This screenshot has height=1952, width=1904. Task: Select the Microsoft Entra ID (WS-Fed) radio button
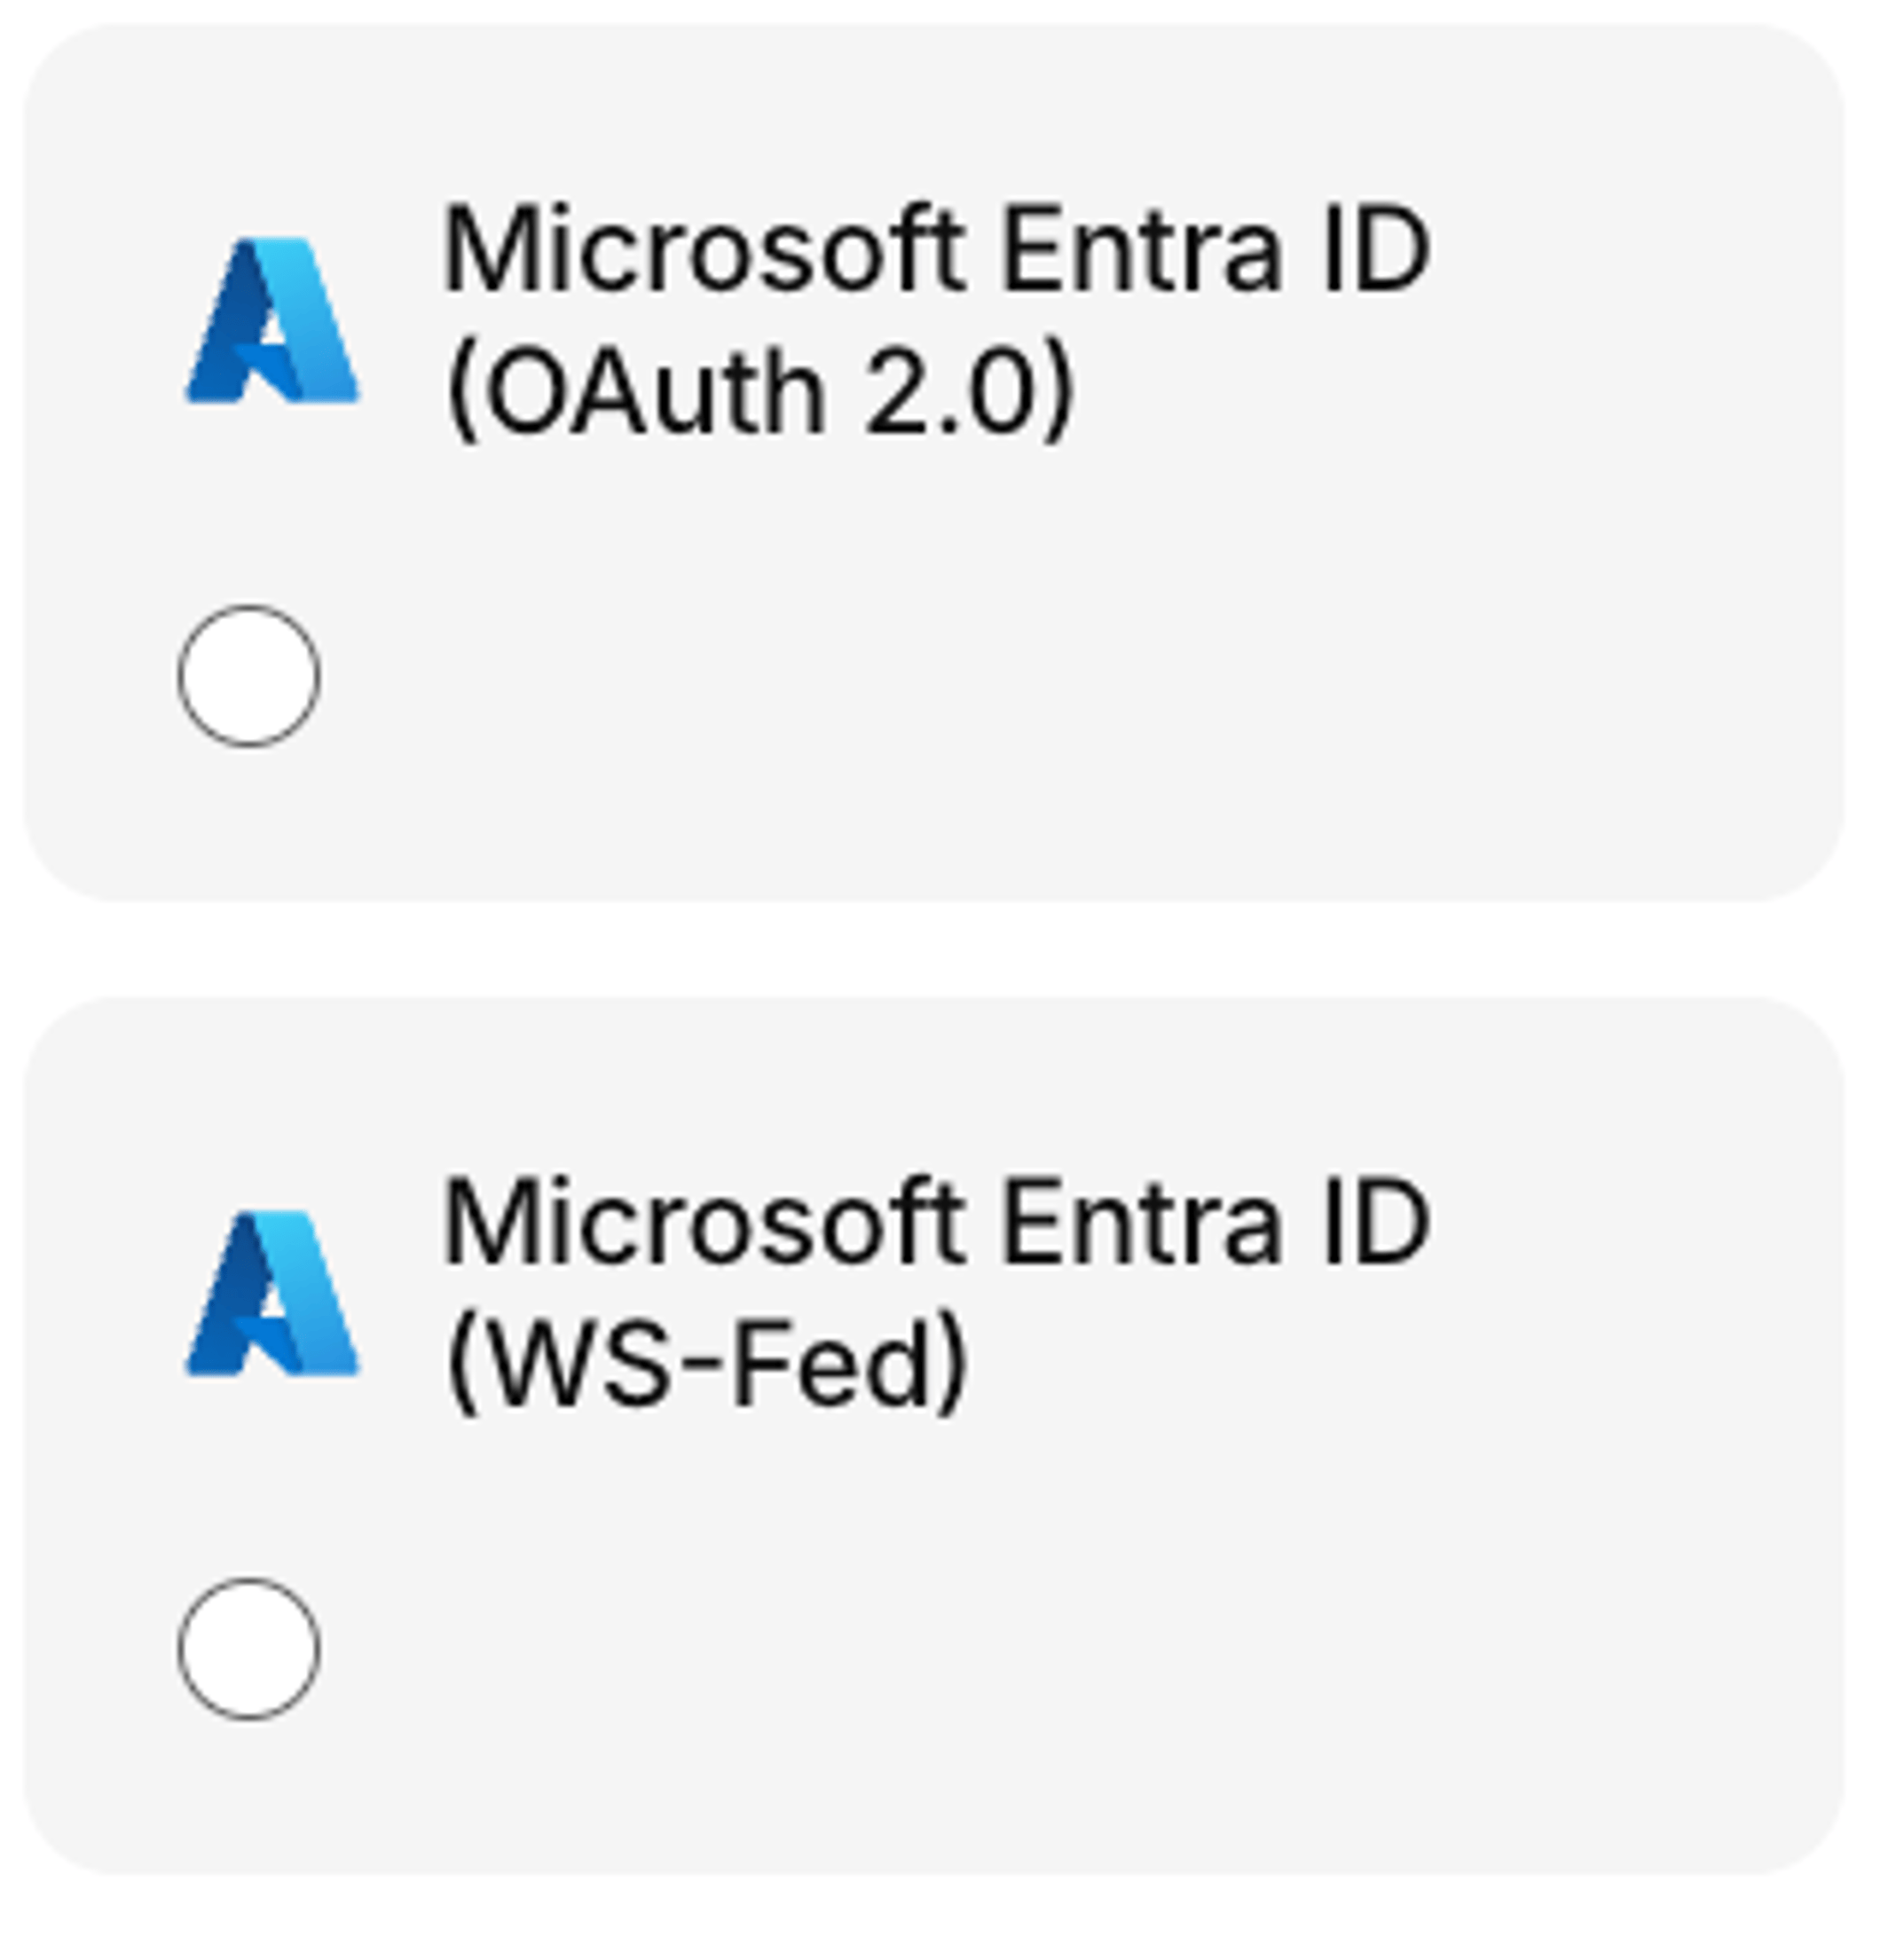[248, 1650]
